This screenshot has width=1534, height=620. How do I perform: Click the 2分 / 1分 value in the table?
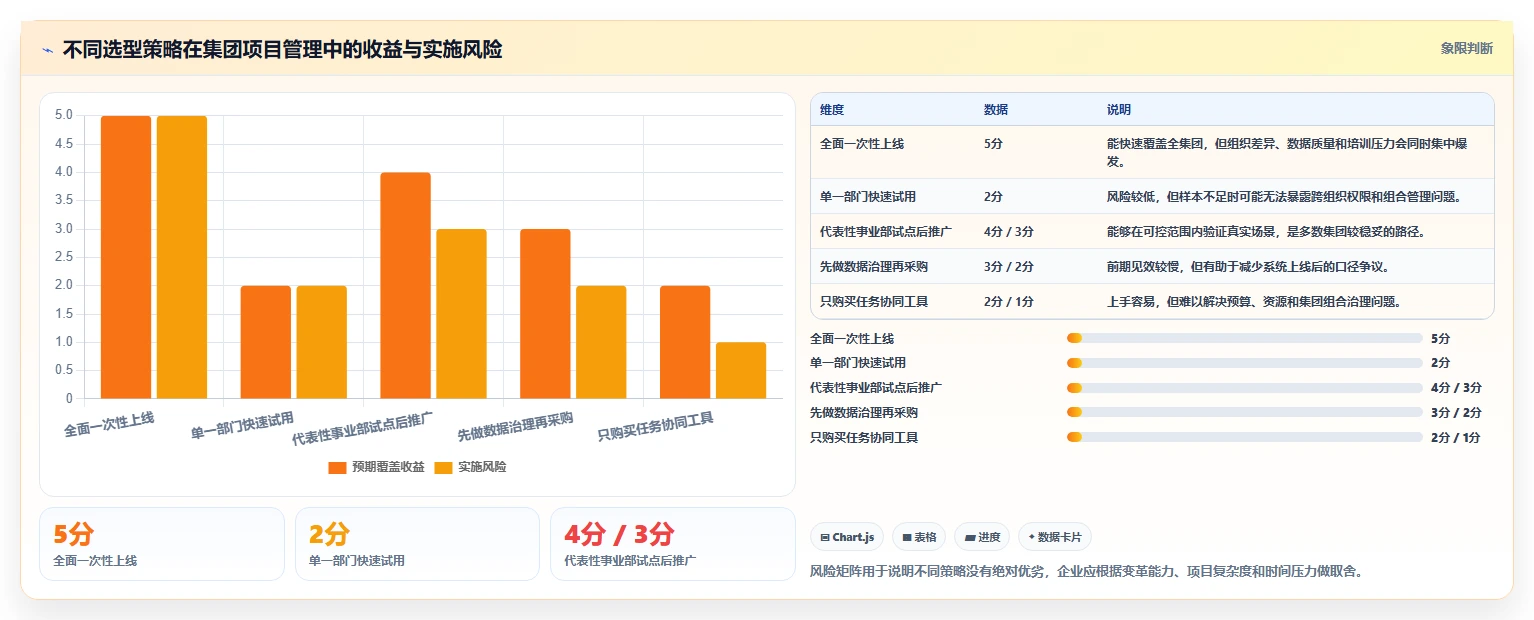1009,302
